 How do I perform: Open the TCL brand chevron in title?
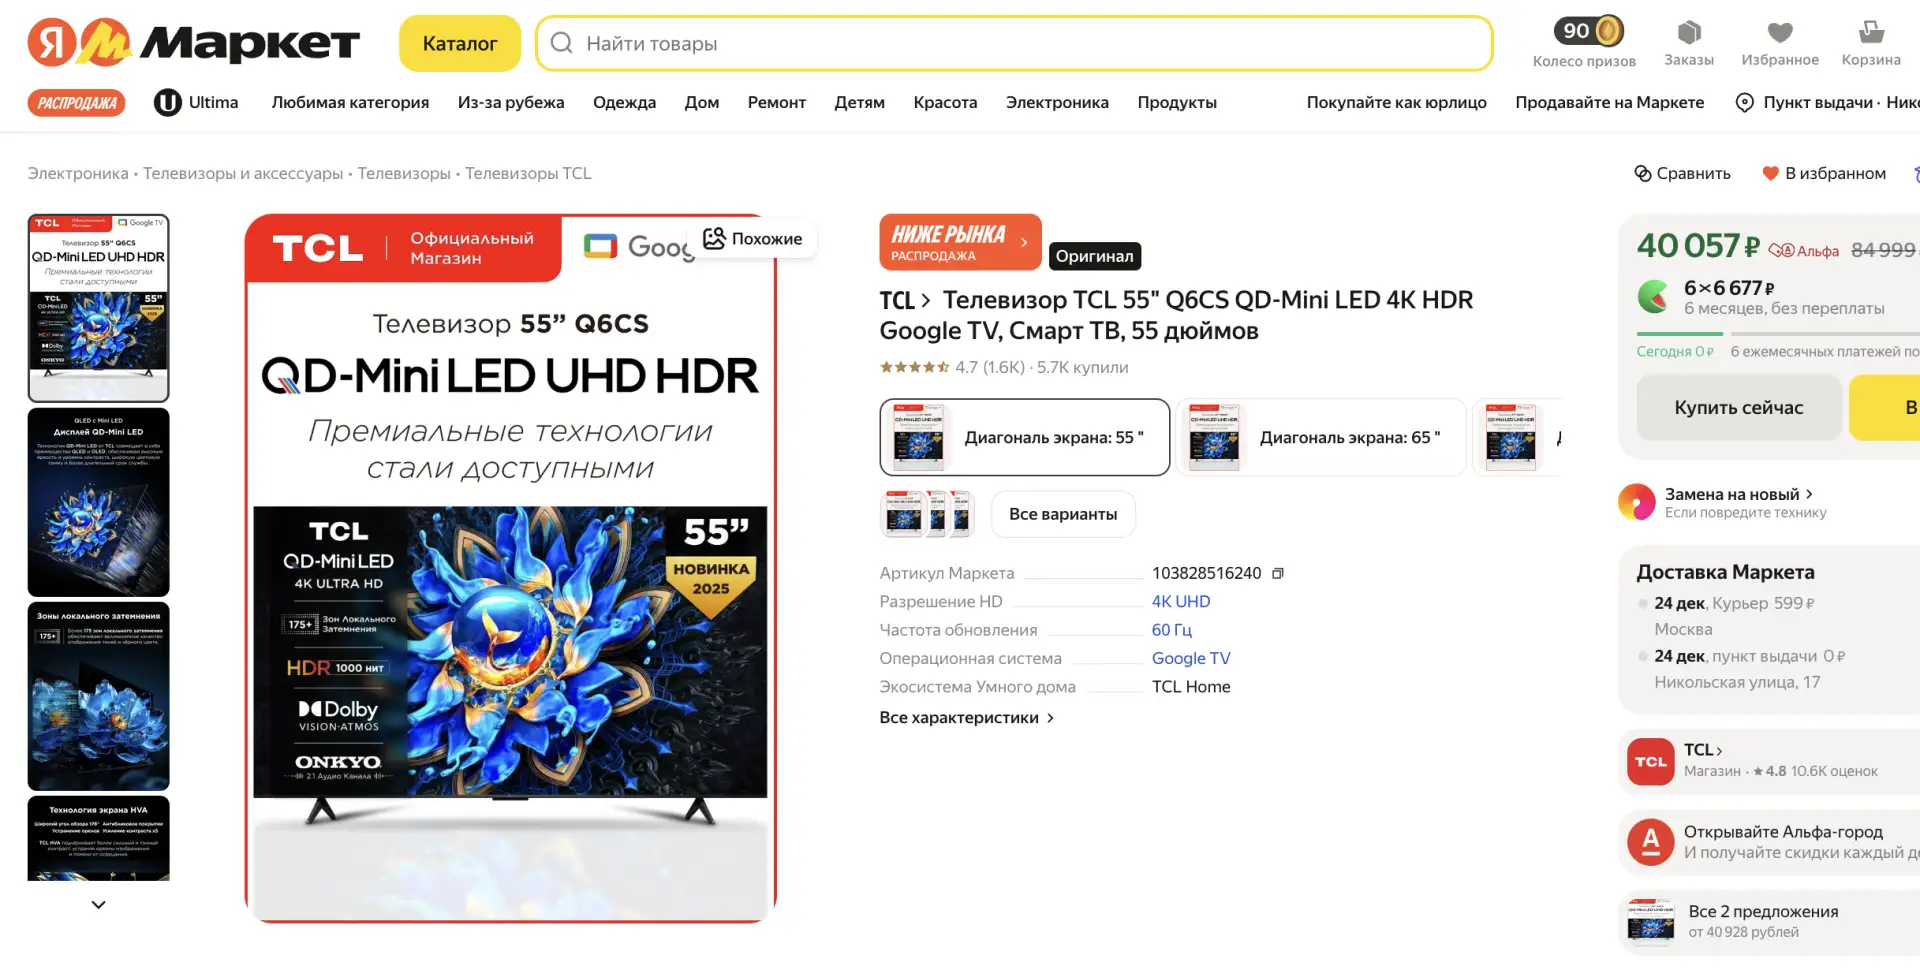tap(926, 300)
